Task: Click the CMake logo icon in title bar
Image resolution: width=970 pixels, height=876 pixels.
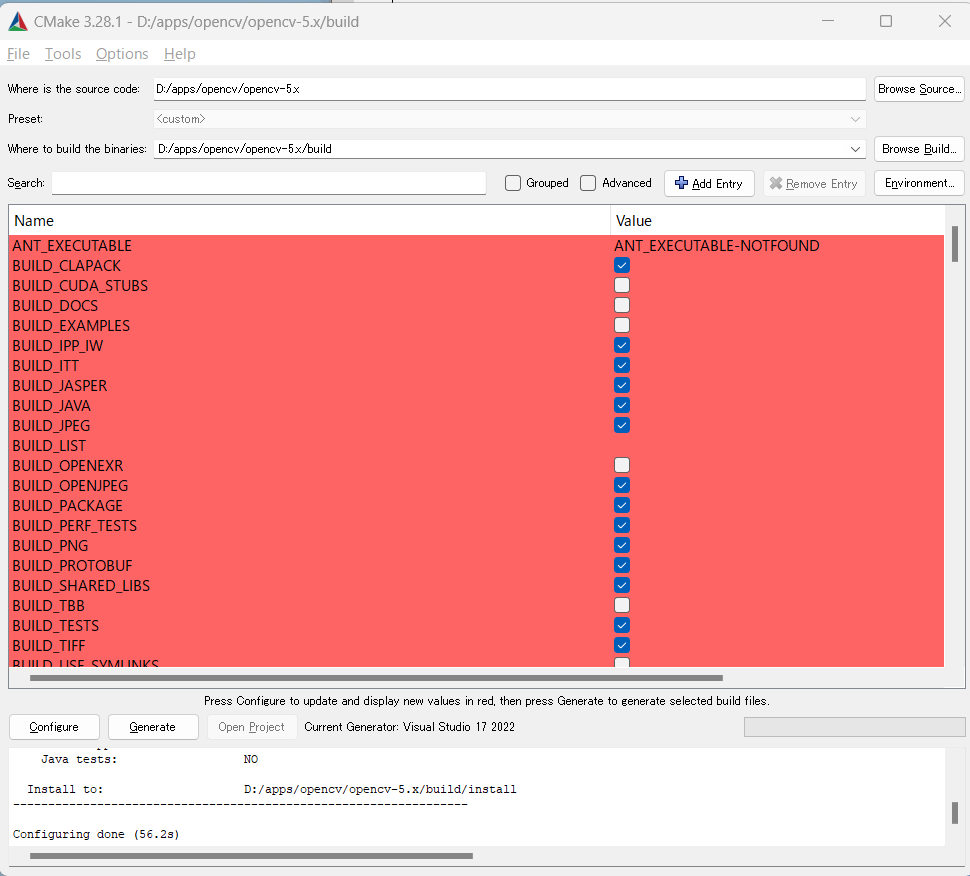Action: (x=18, y=22)
